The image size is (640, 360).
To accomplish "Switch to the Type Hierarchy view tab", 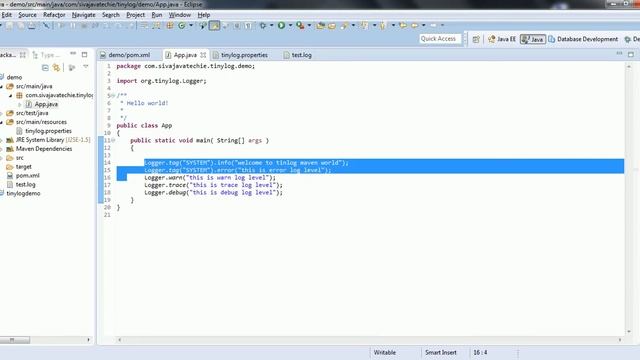I will coord(46,55).
